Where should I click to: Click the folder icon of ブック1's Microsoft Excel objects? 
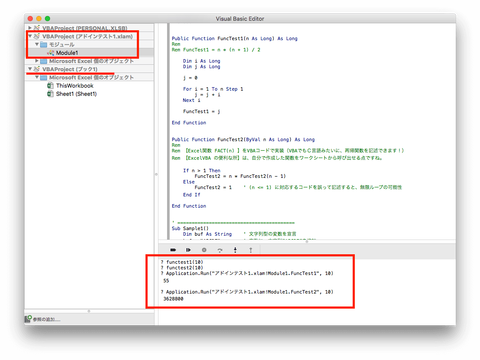pyautogui.click(x=44, y=77)
